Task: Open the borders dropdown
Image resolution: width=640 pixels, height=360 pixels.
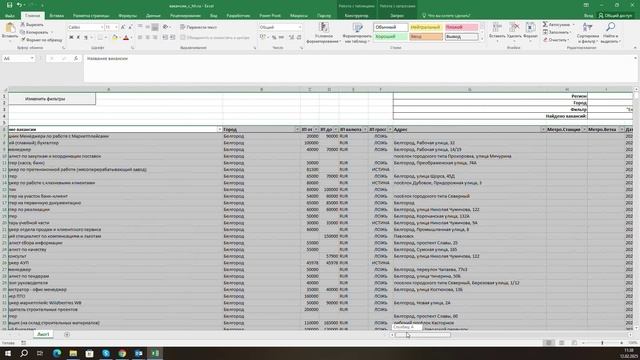Action: (x=106, y=38)
